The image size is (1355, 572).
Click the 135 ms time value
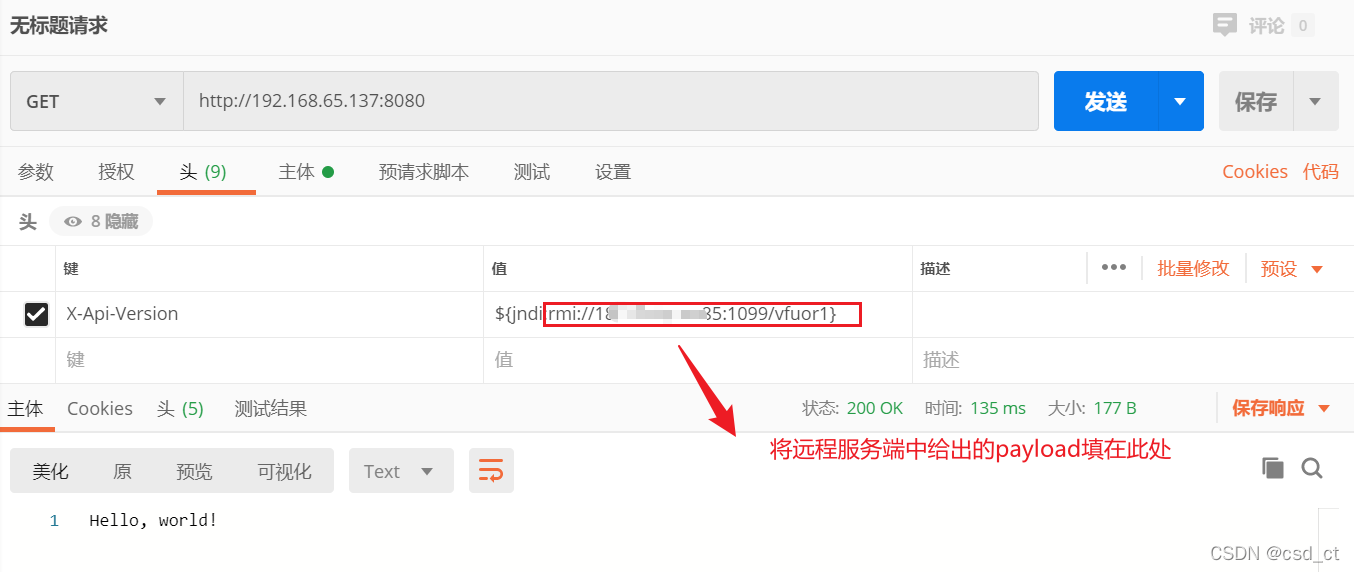(x=998, y=408)
